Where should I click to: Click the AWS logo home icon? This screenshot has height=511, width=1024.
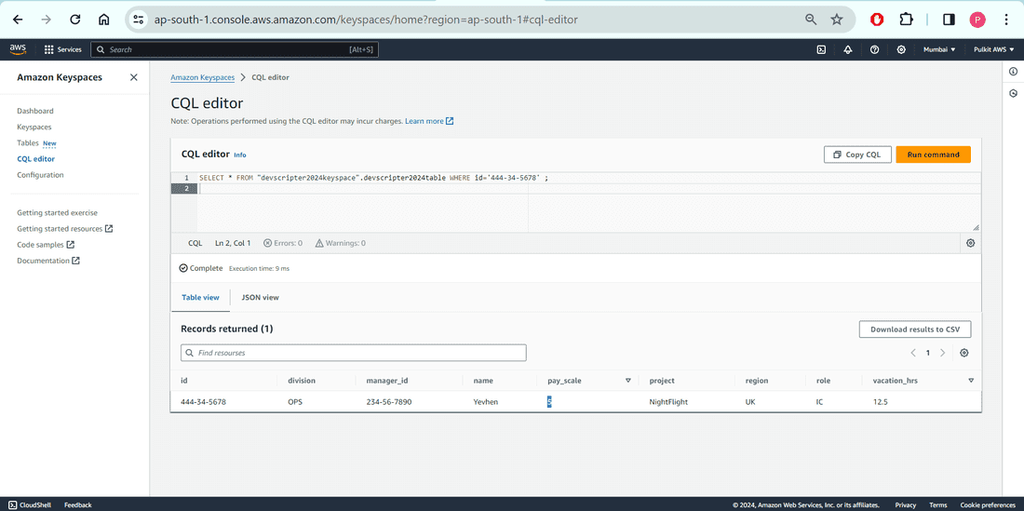pos(18,49)
